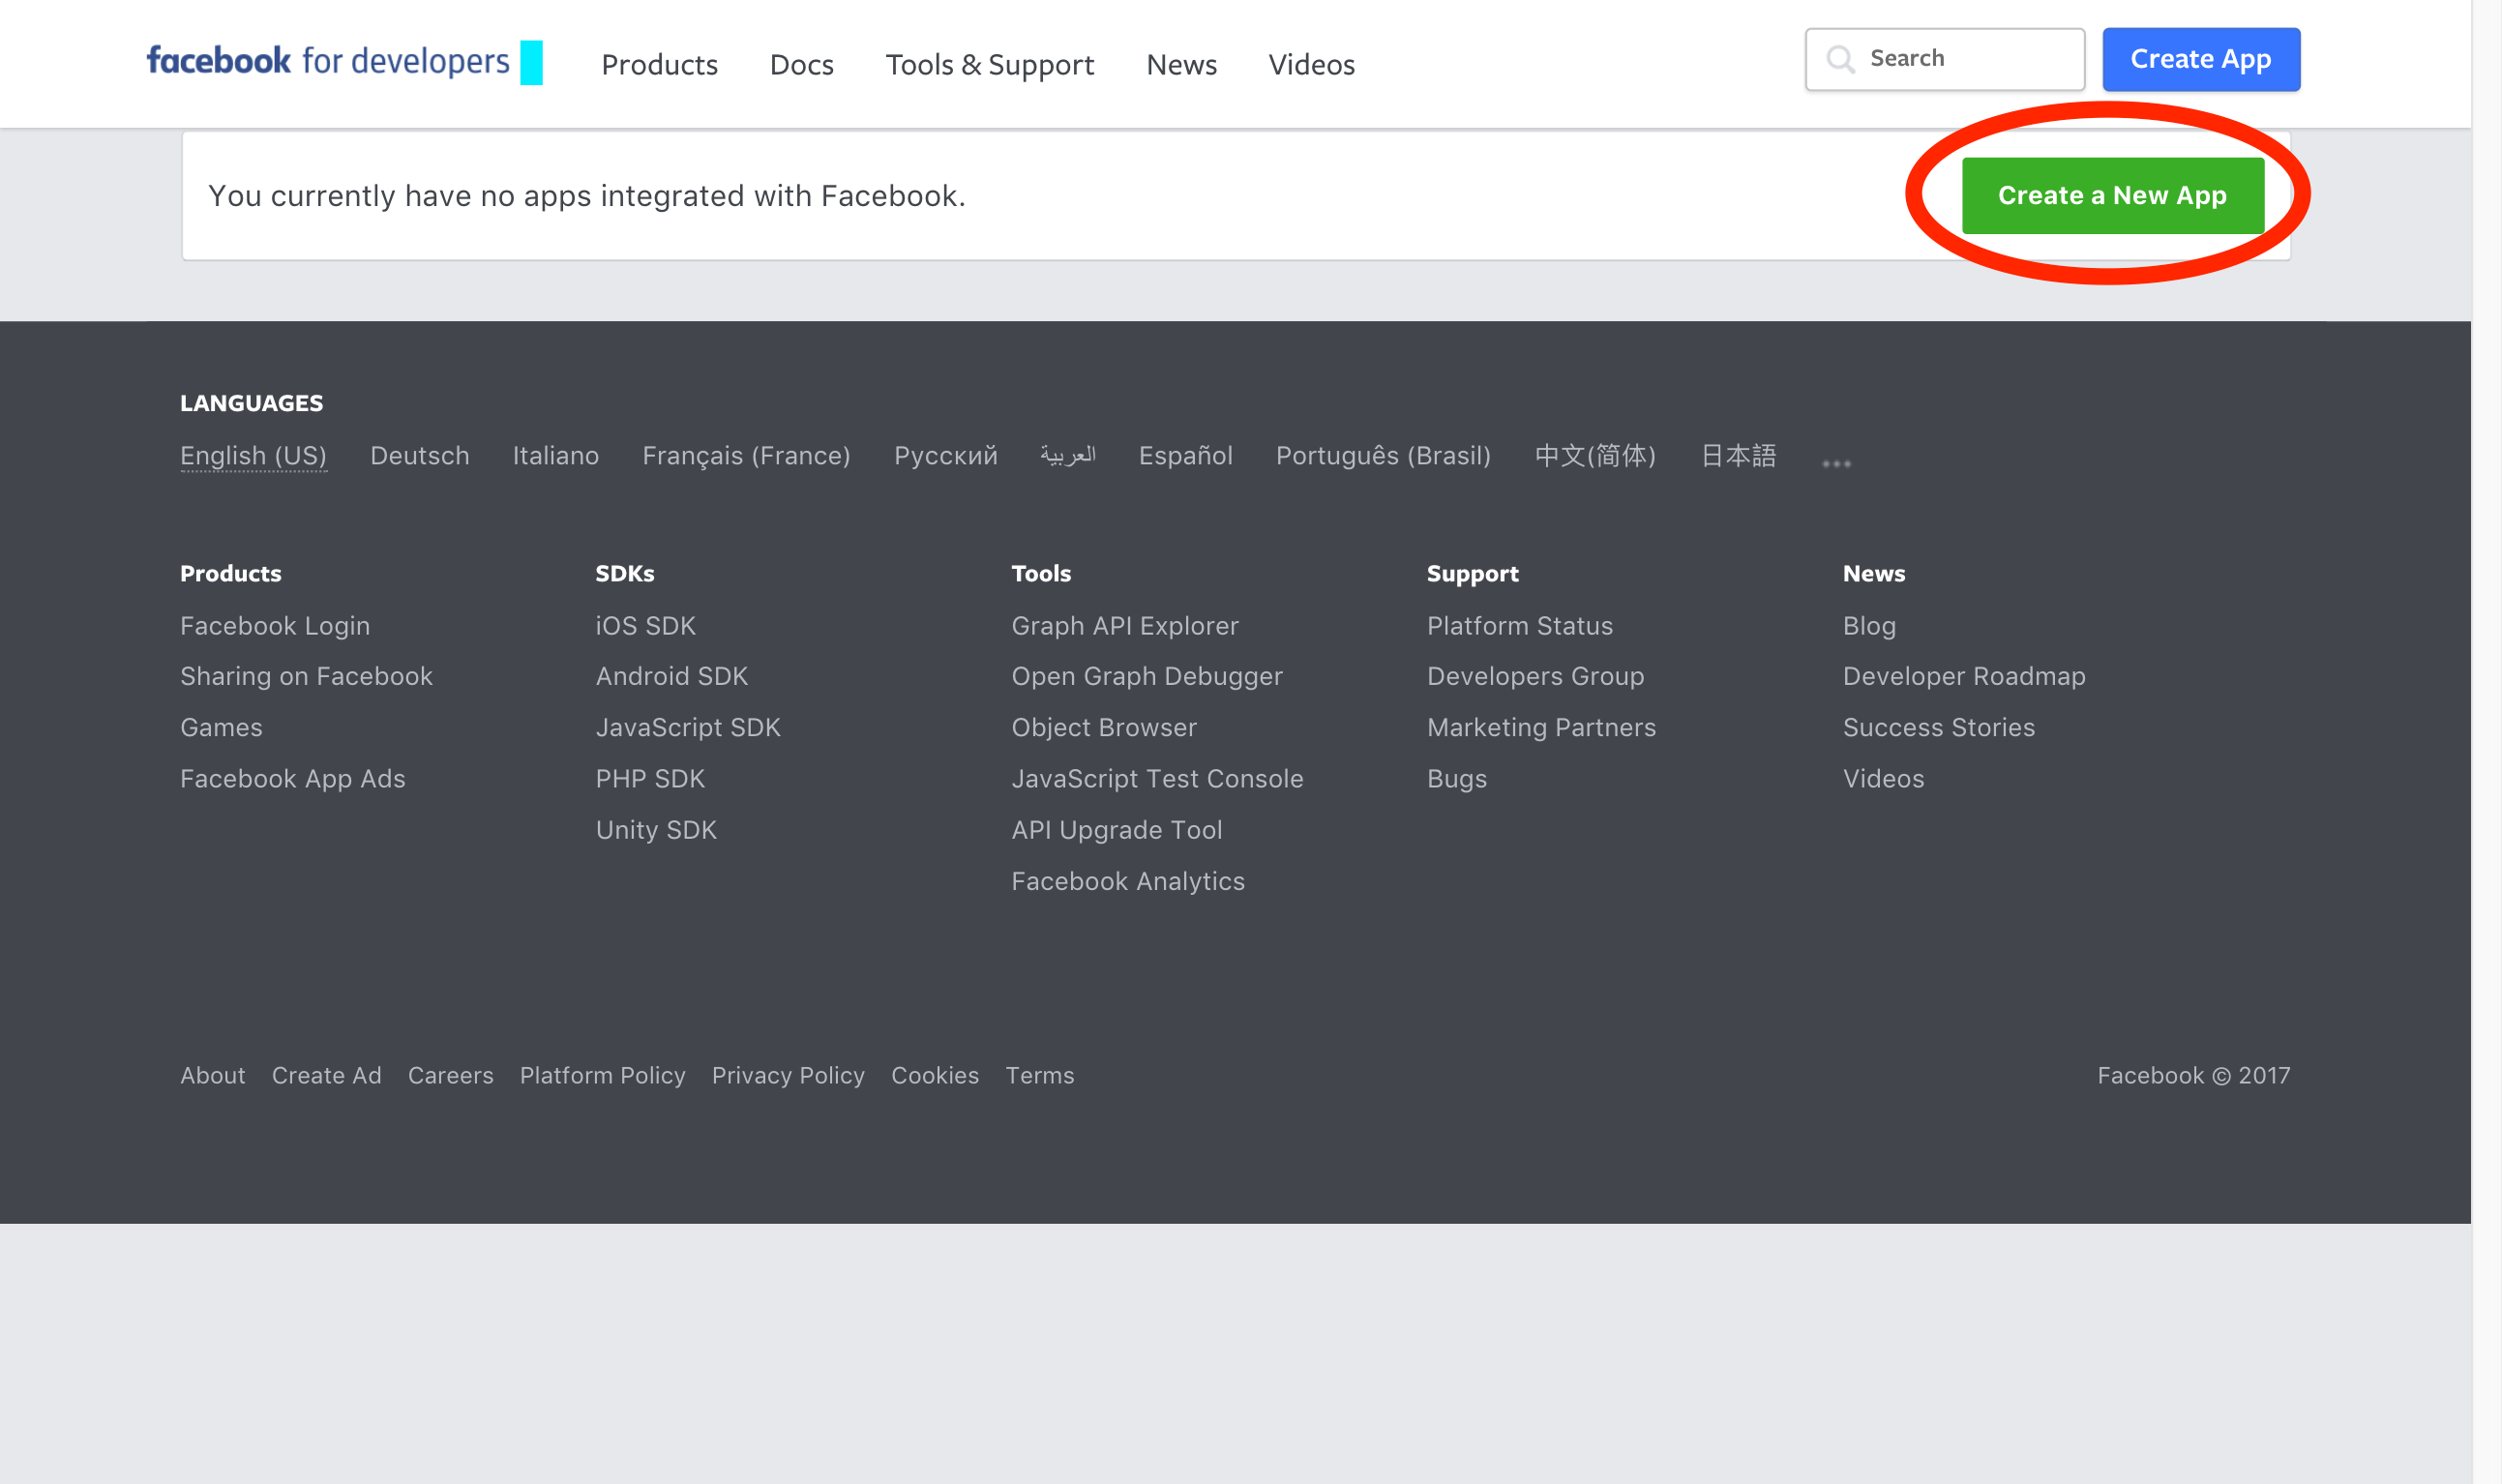Open Tools & Support menu
2502x1484 pixels.
990,65
